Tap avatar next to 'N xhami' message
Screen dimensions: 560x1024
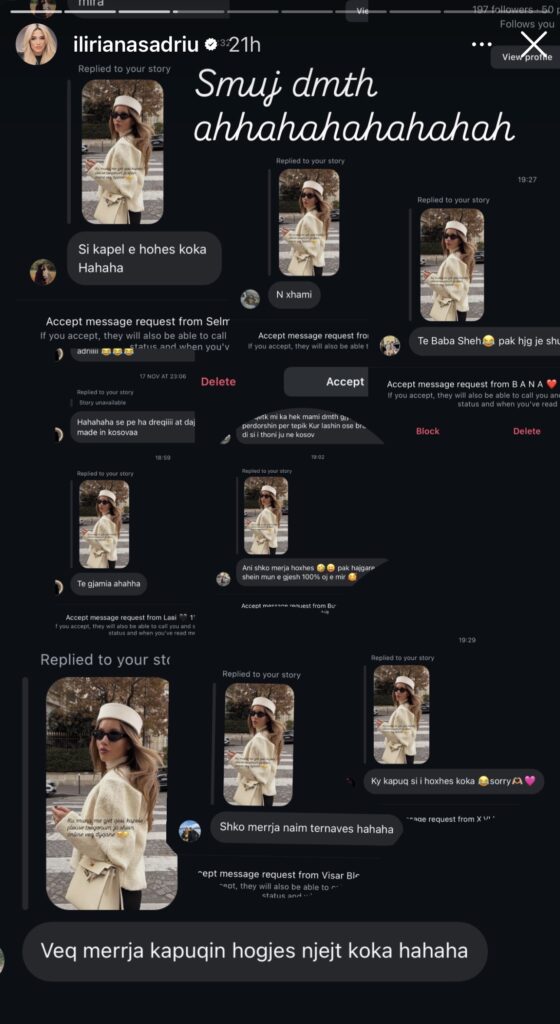pos(250,298)
